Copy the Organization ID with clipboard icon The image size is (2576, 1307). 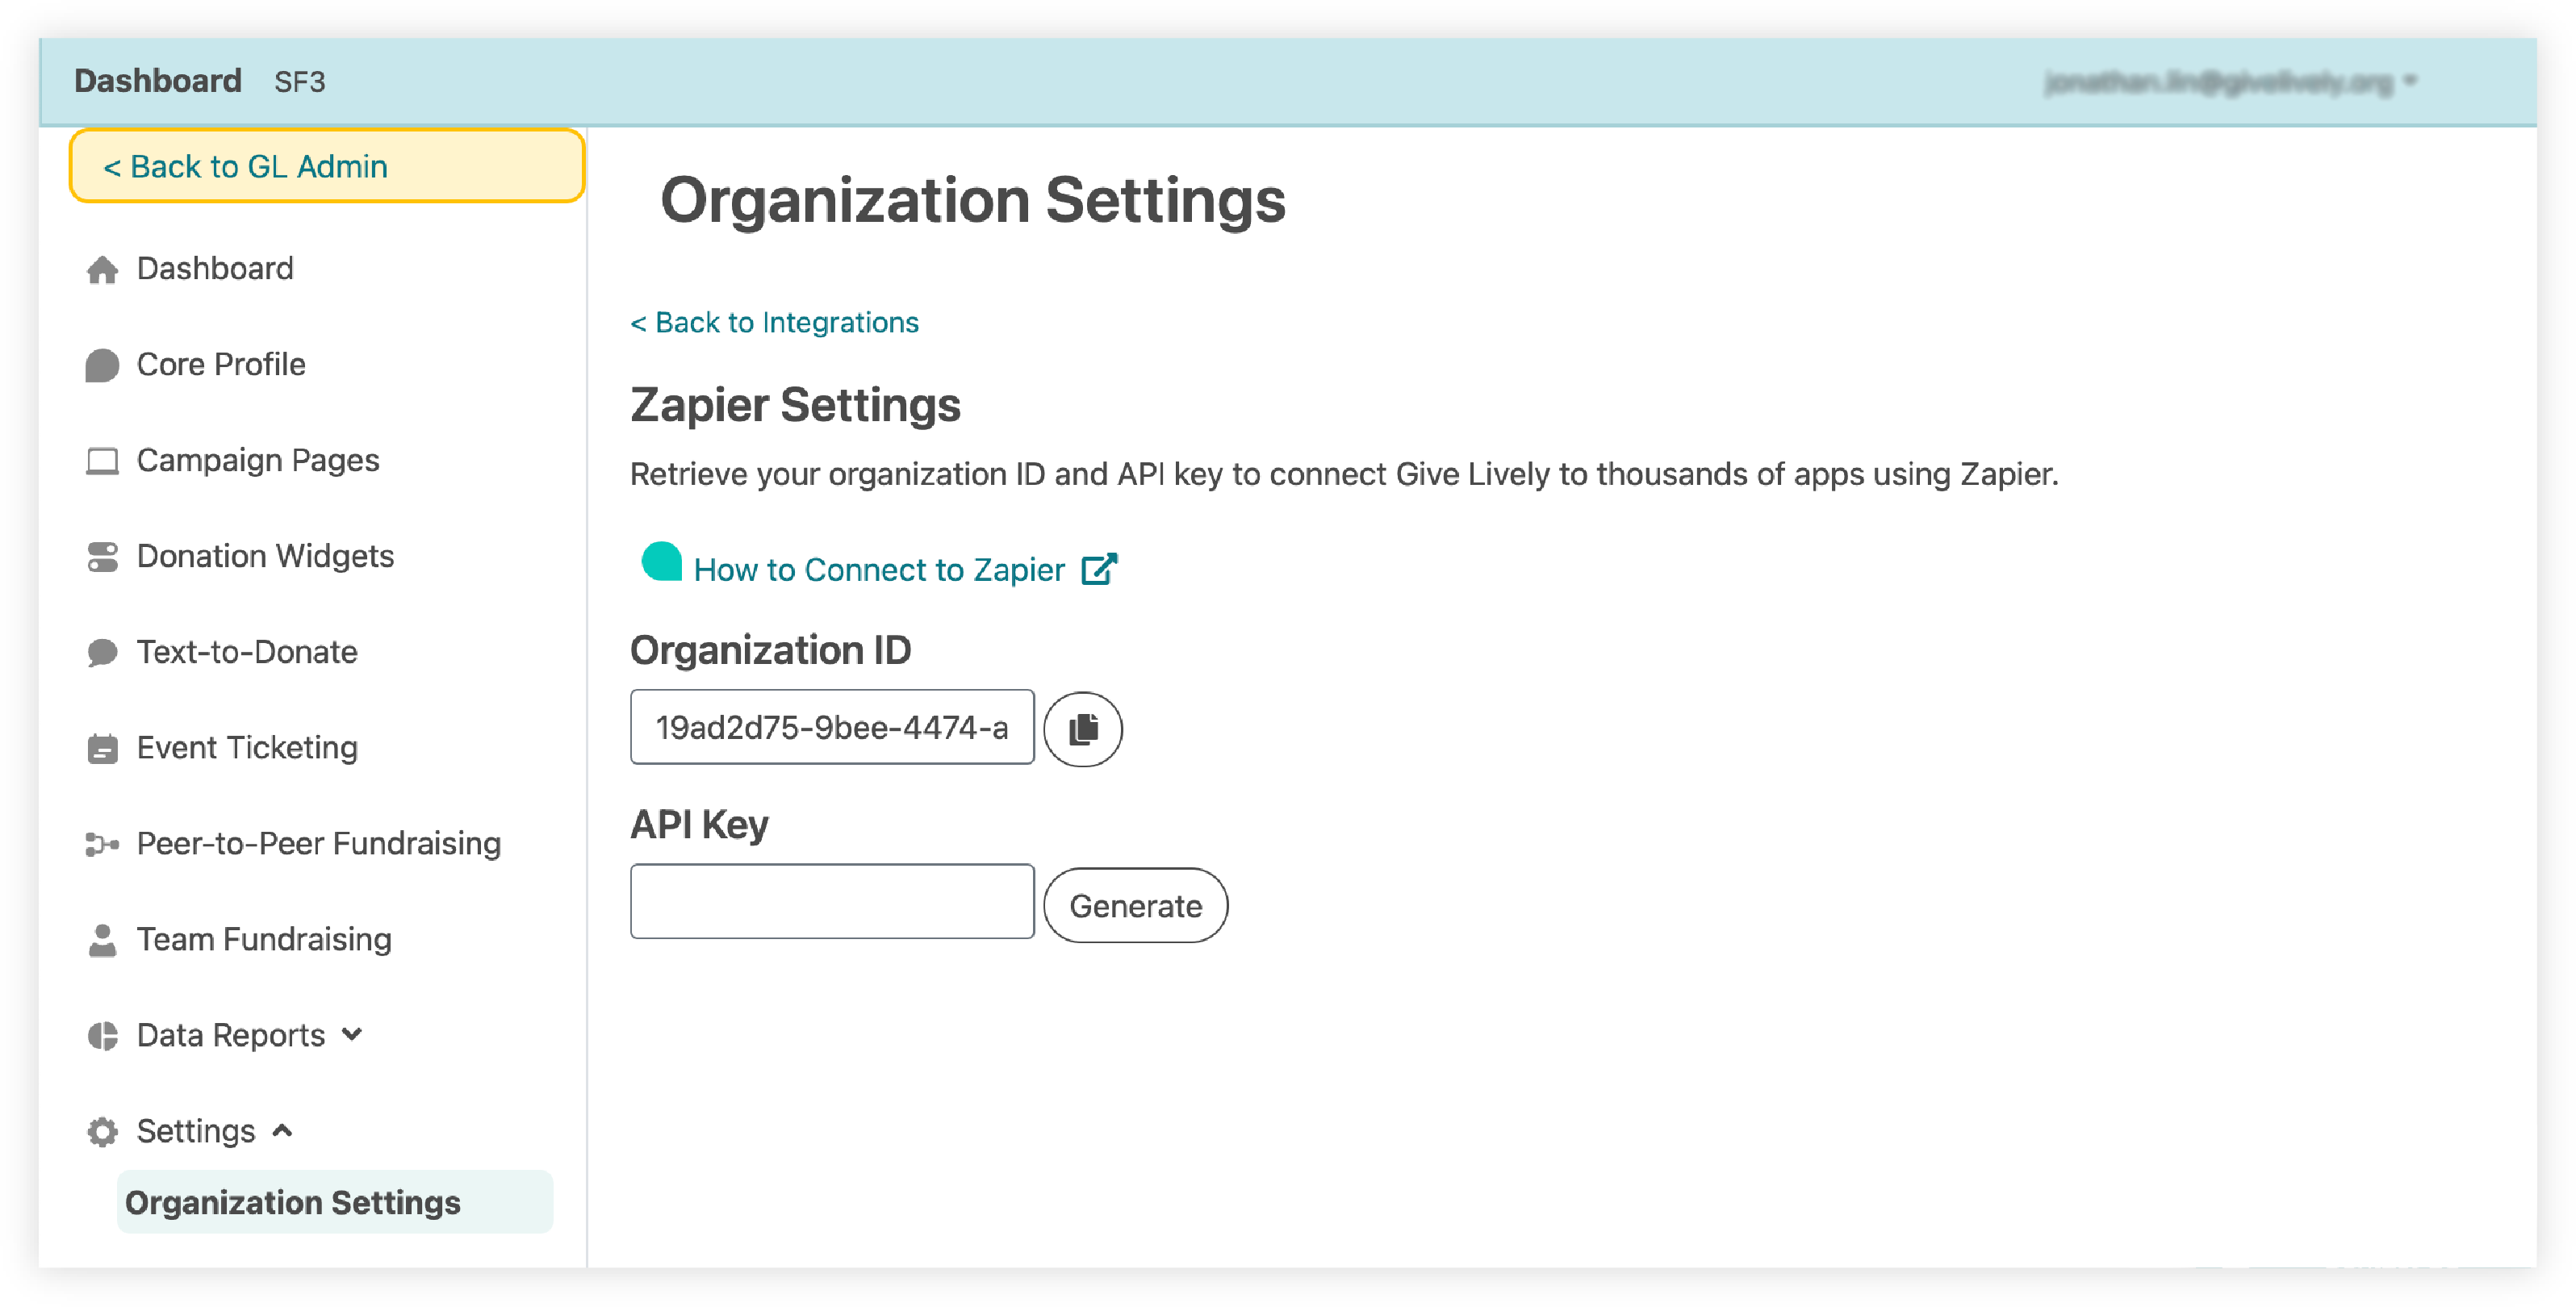click(x=1082, y=729)
